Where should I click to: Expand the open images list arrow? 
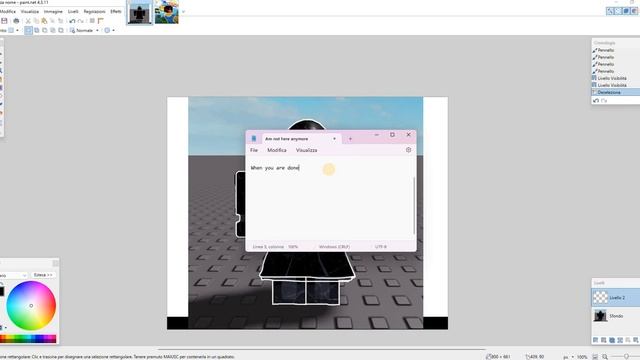pos(183,11)
